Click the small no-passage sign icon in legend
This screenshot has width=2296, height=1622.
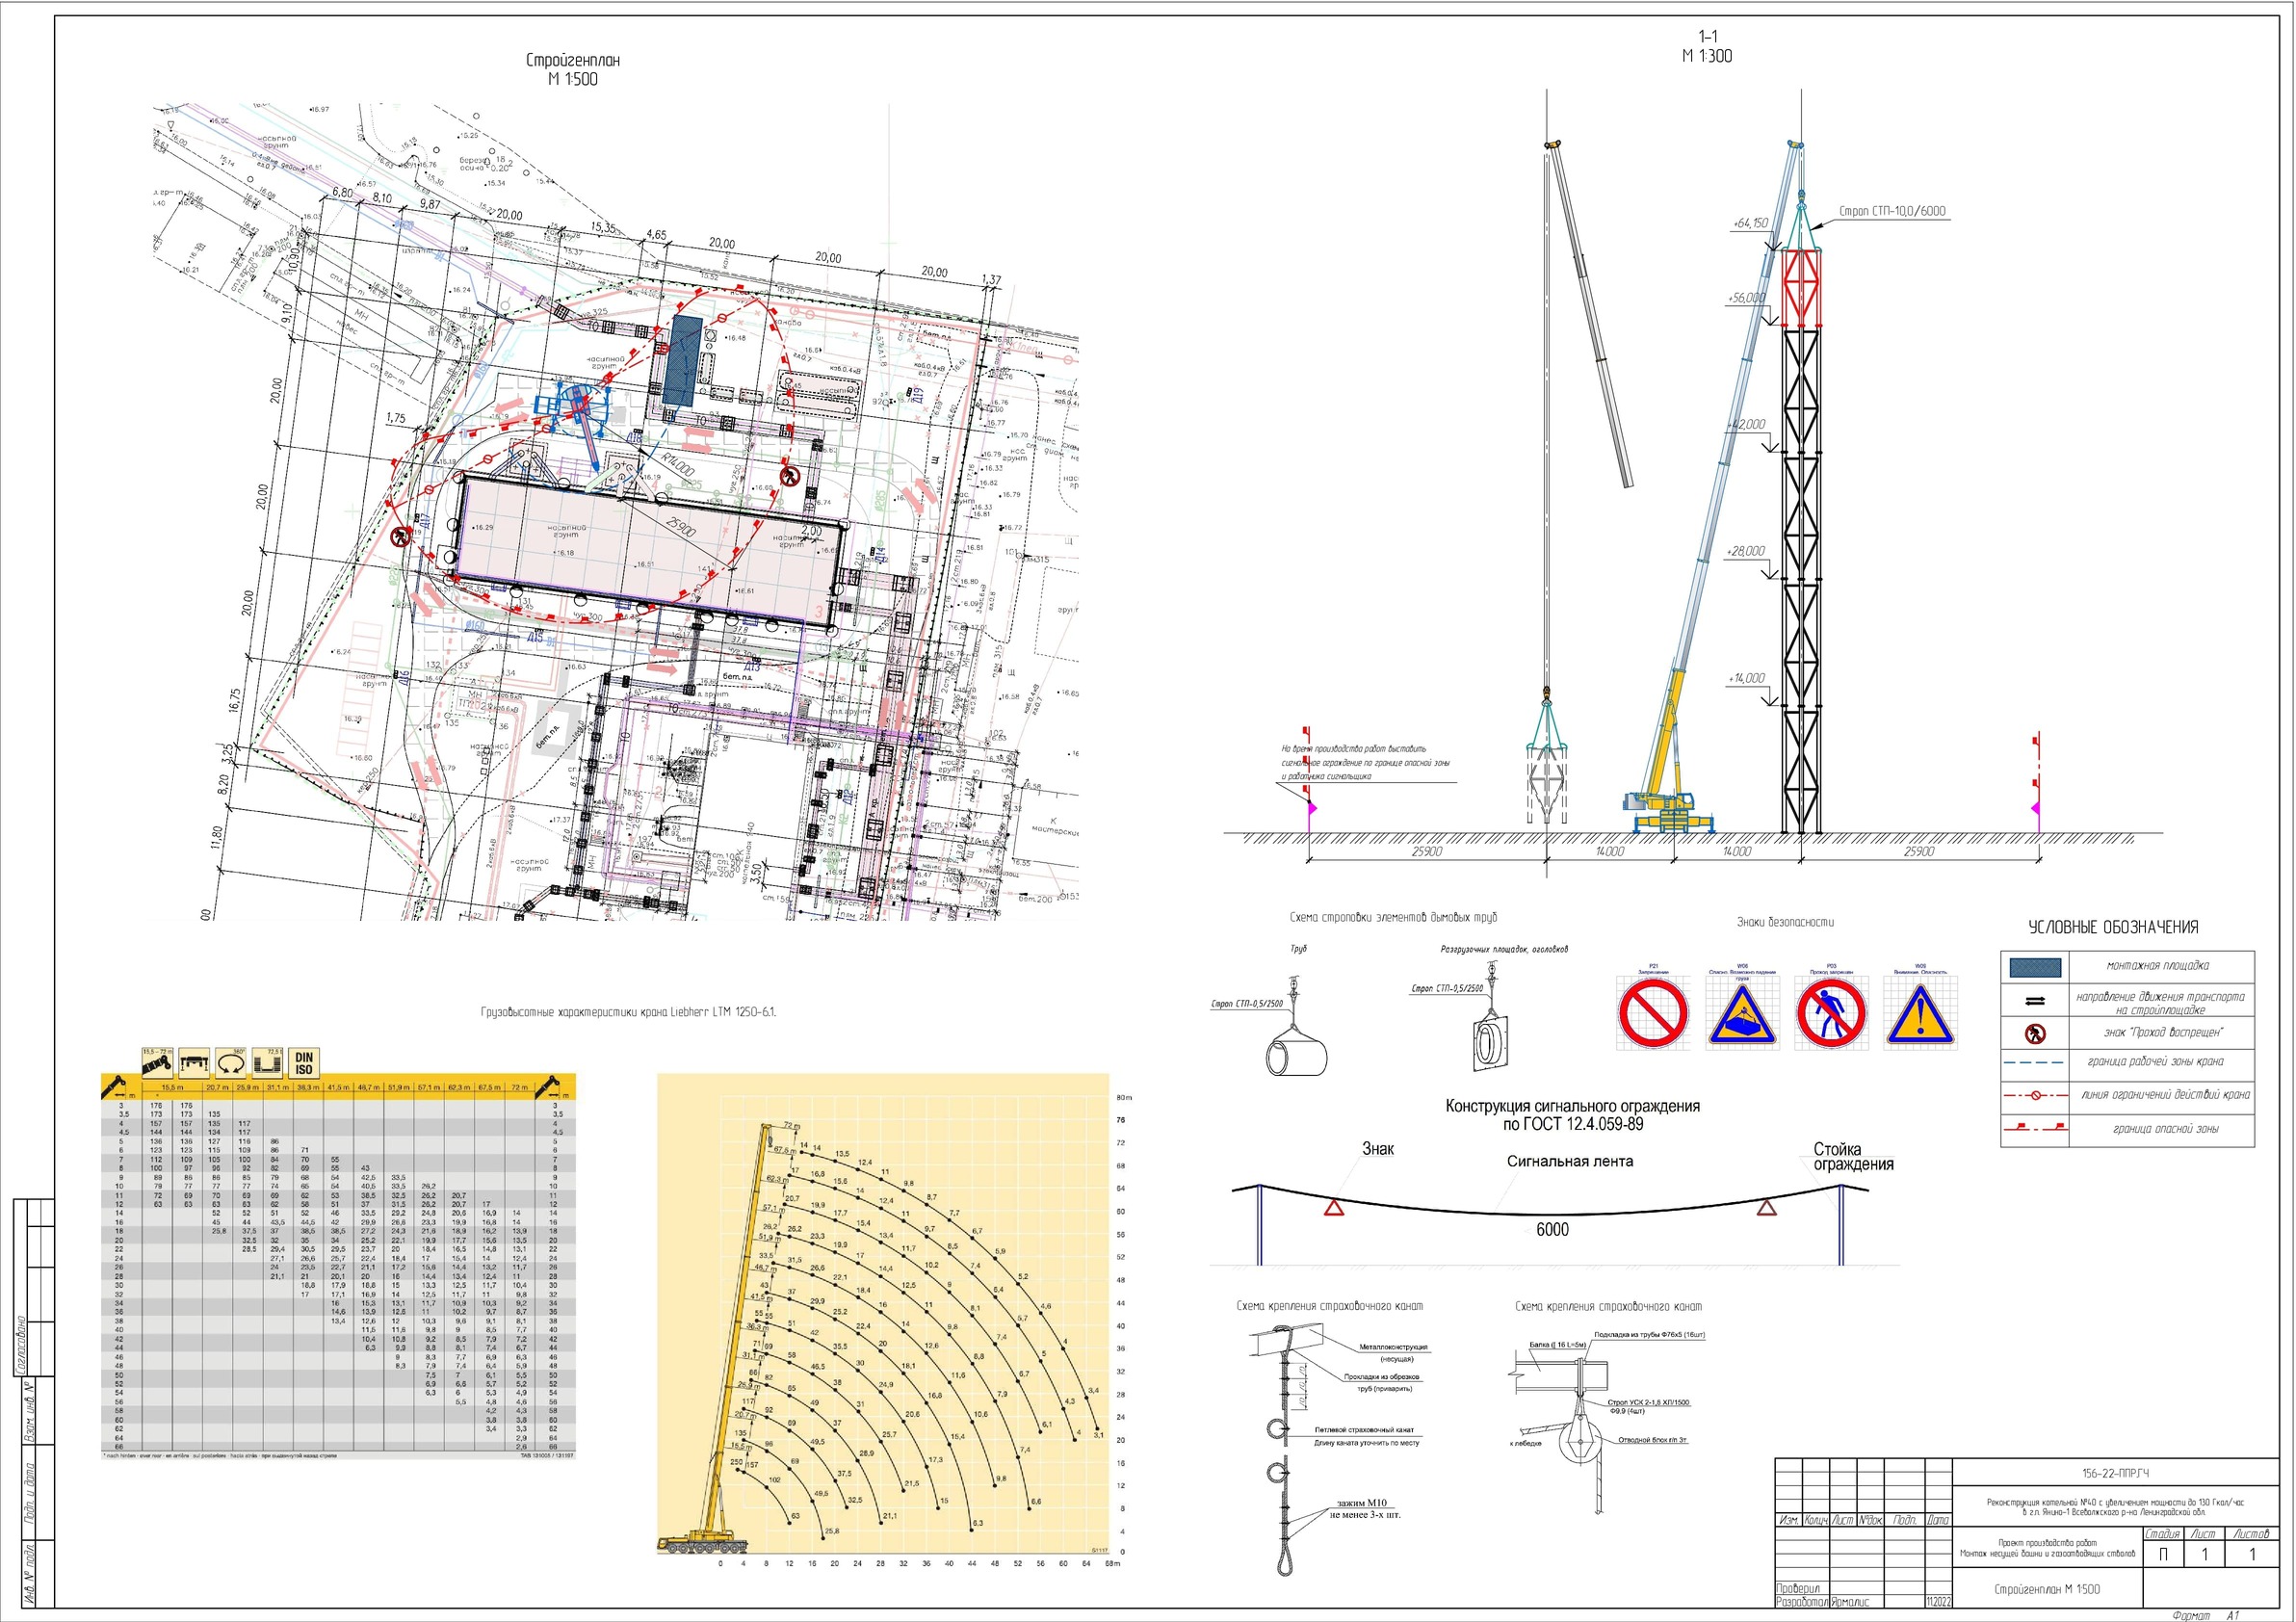click(x=2035, y=1034)
